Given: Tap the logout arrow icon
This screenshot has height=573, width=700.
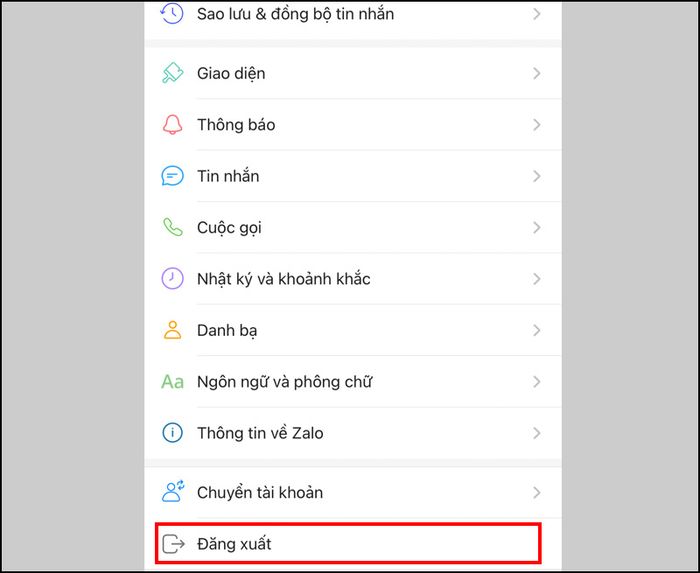Looking at the screenshot, I should click(173, 544).
